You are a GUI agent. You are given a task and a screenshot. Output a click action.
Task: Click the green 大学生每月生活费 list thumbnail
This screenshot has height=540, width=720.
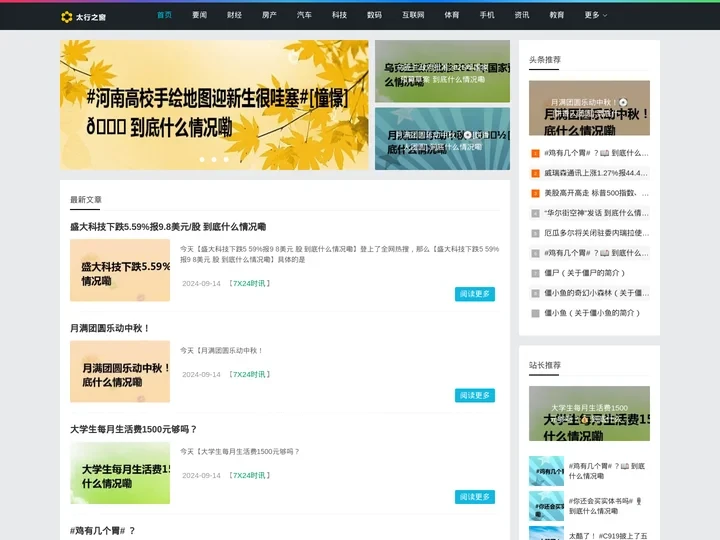coord(120,473)
